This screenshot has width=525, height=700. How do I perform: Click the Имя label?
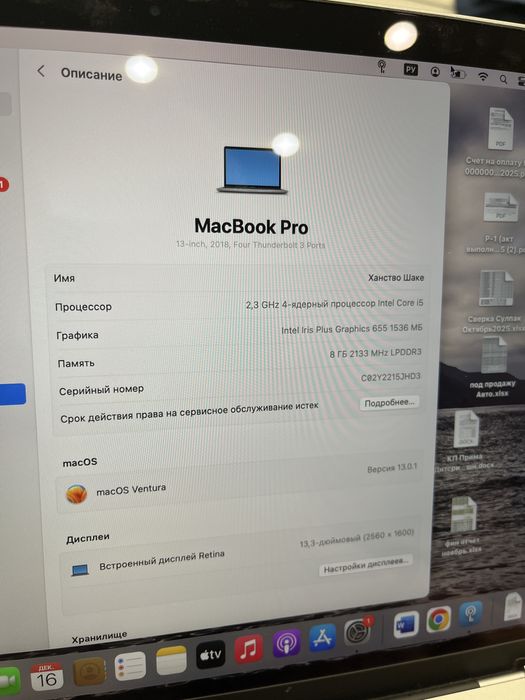(64, 278)
